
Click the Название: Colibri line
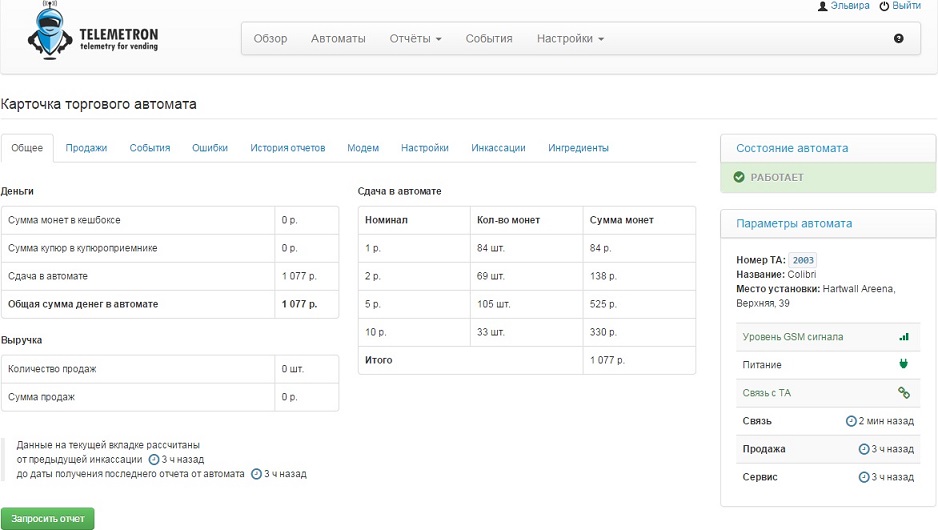coord(776,275)
